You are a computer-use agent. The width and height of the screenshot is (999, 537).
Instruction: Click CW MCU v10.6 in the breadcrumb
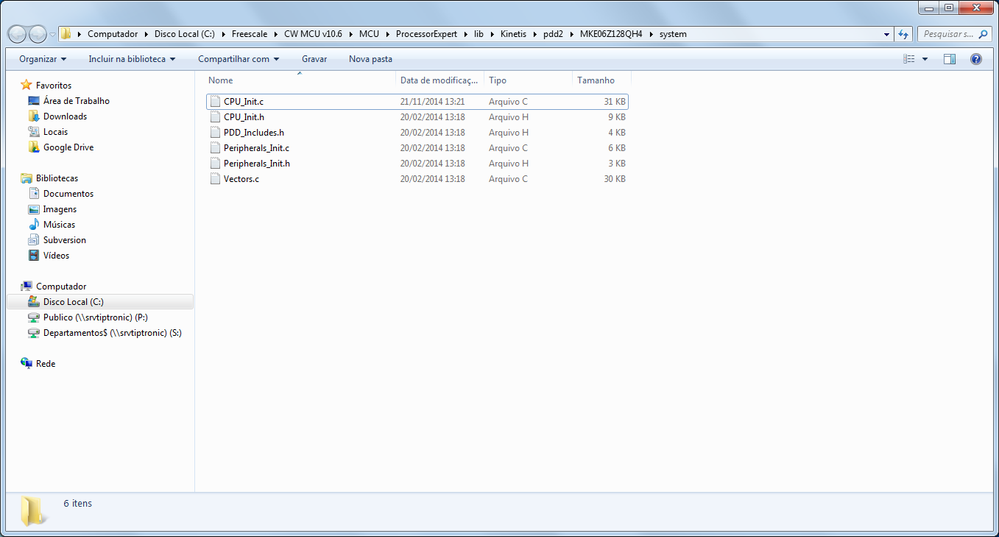pyautogui.click(x=313, y=34)
